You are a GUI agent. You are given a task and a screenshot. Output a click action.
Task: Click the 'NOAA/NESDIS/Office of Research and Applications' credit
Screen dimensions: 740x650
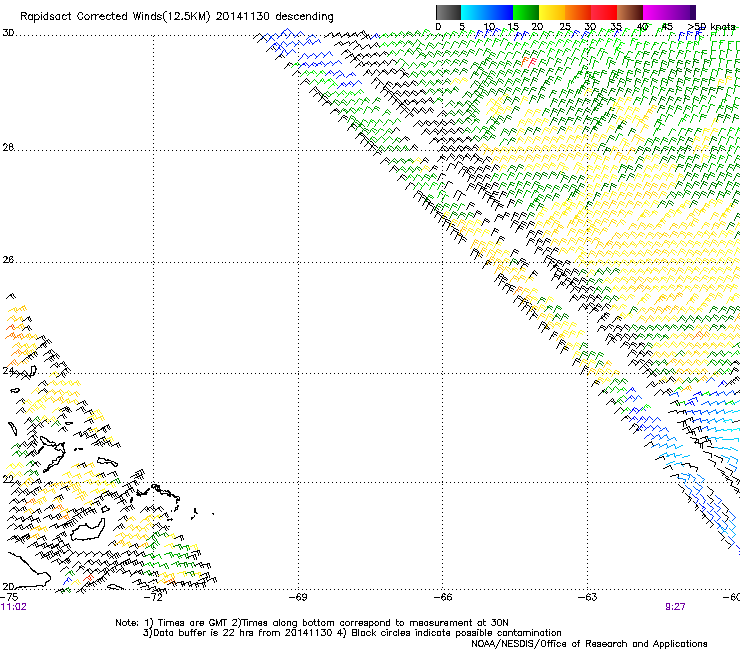click(x=589, y=644)
